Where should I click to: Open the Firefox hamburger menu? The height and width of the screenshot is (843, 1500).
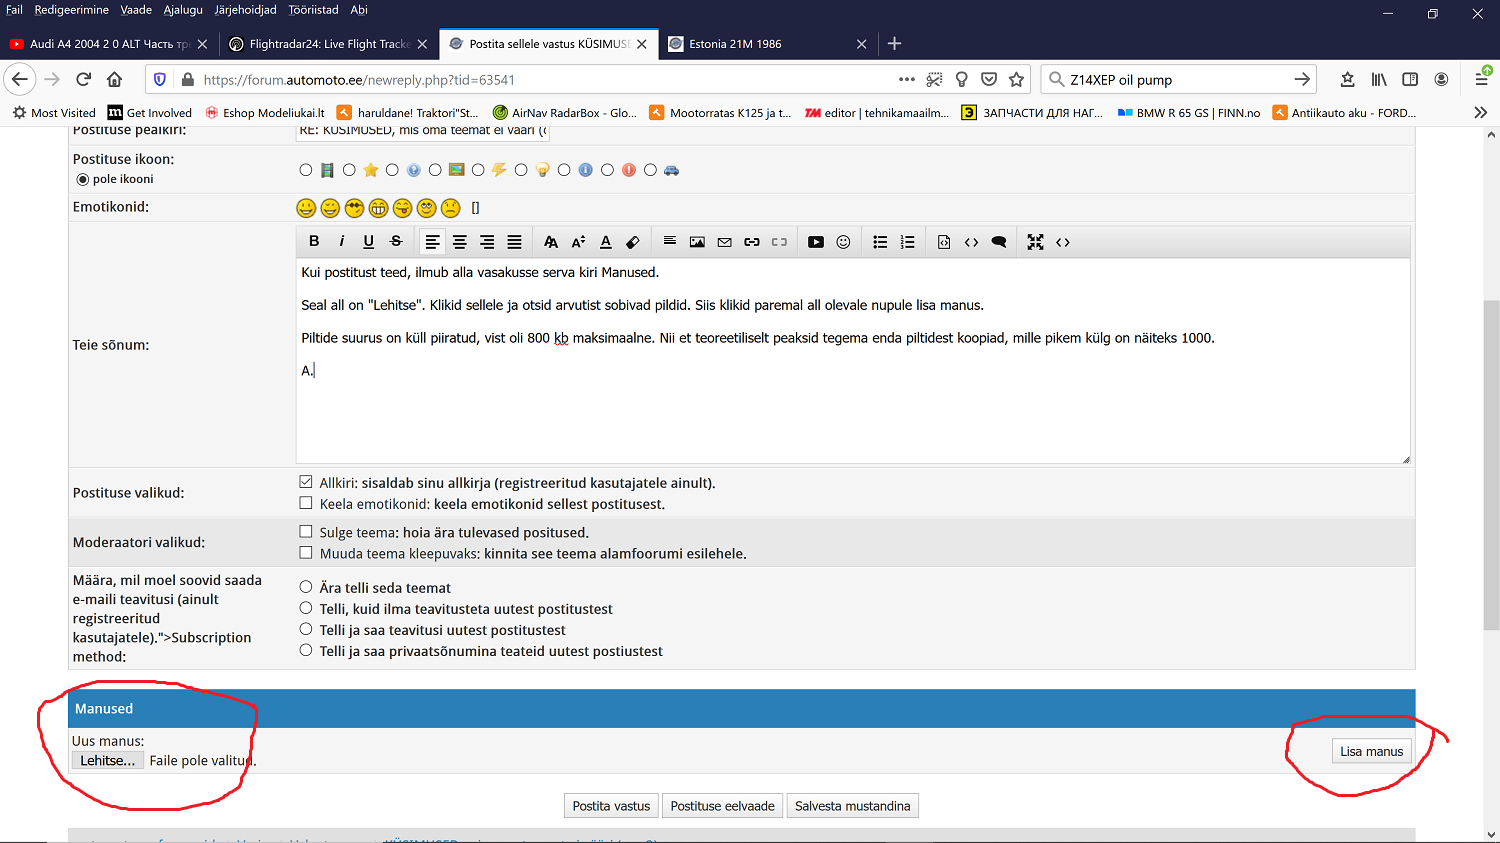tap(1481, 79)
